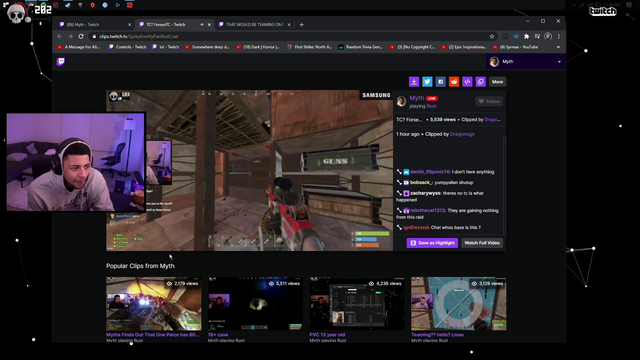This screenshot has height=360, width=640.
Task: Open 'Random Trivia Gen...' bookmark
Action: [360, 47]
